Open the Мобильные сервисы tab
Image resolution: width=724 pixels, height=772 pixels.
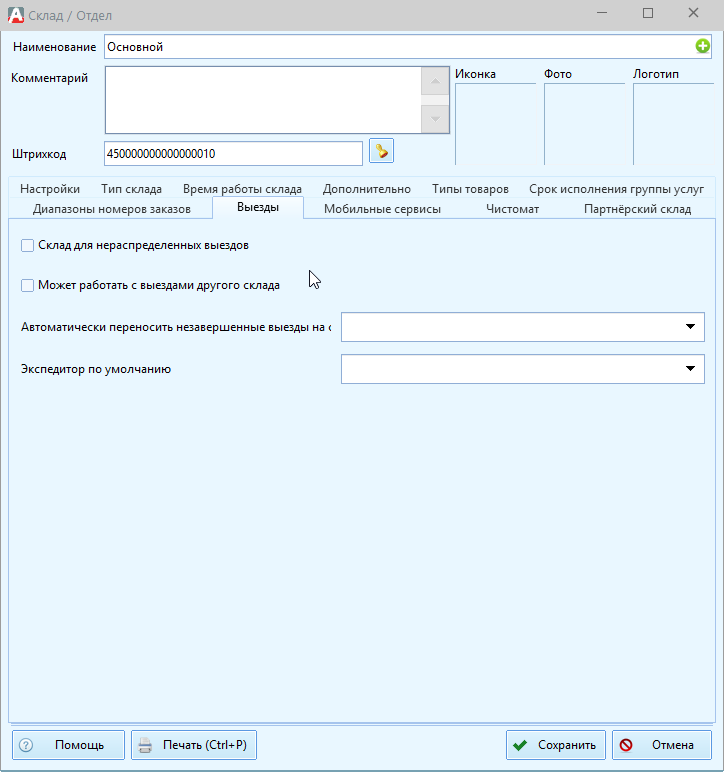(x=382, y=209)
